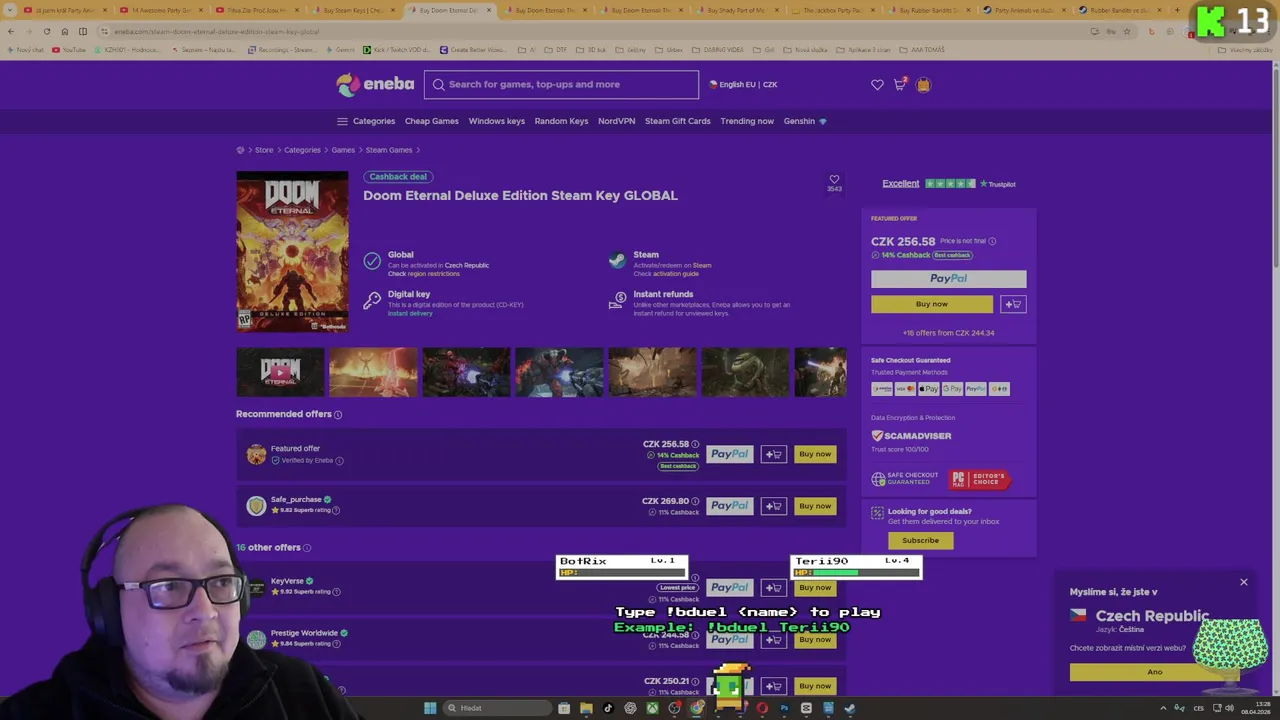Click Prestige Worldwide seller avatar
Screen dimensions: 1280x720
[x=256, y=639]
